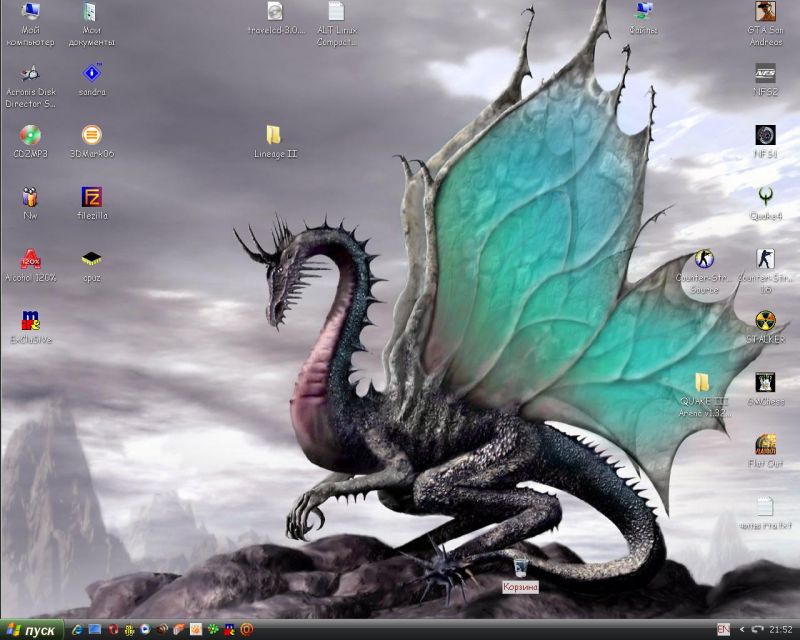
Task: Launch the red Opera quick launch icon
Action: 112,630
